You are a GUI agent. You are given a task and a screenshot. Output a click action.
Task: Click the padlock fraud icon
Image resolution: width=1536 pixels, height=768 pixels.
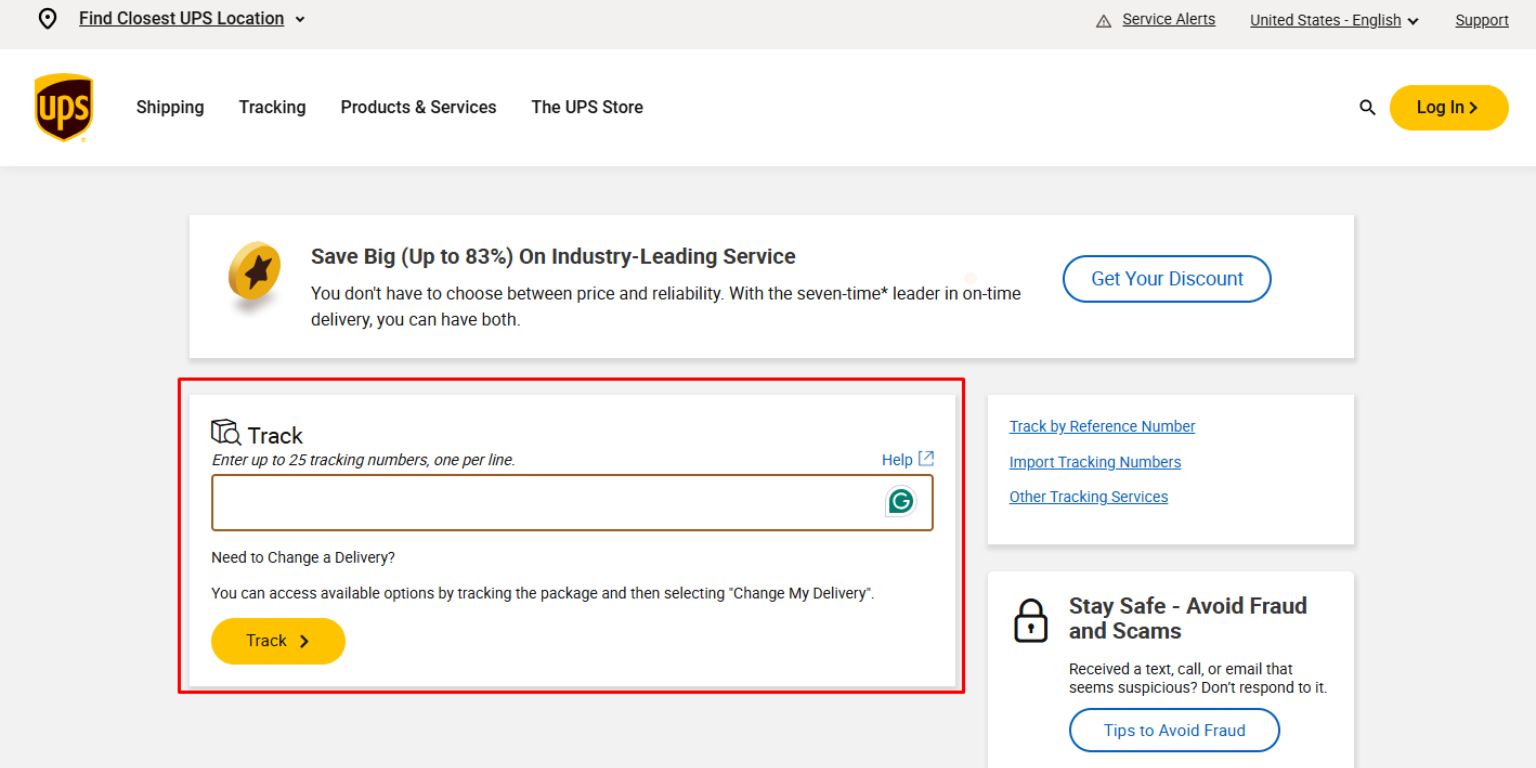click(x=1031, y=620)
